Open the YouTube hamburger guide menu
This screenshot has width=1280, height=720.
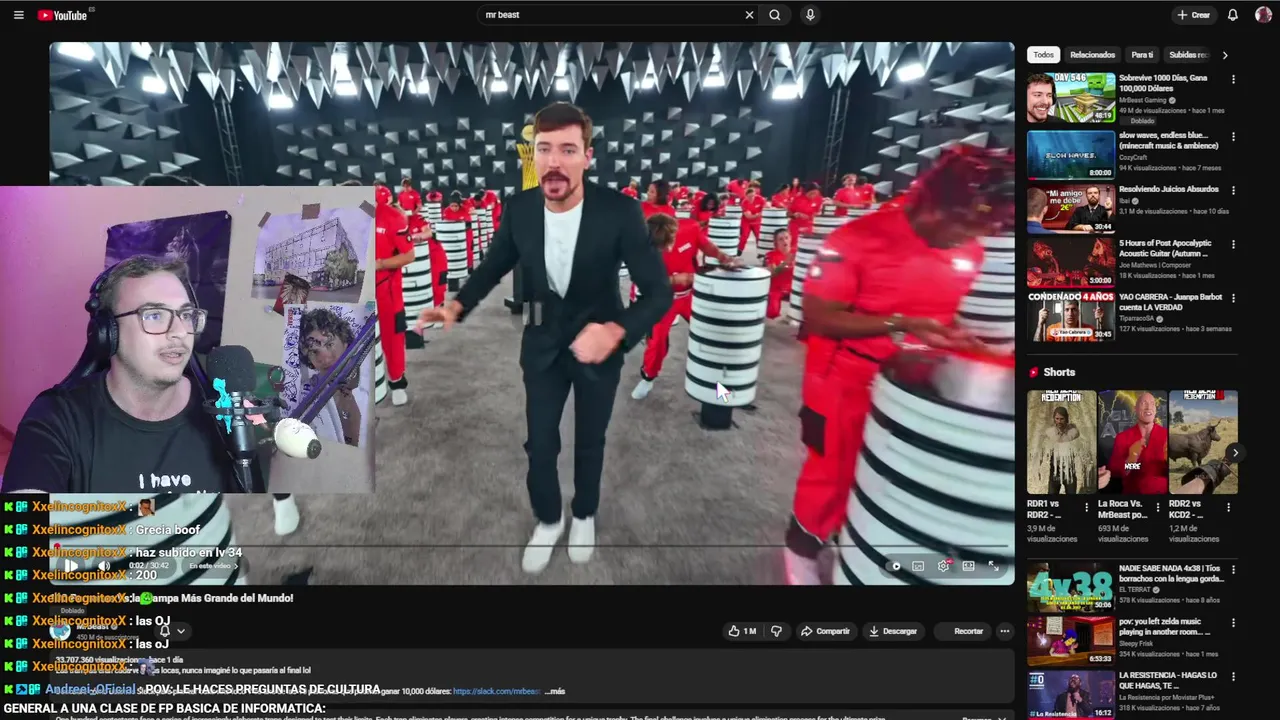tap(18, 15)
